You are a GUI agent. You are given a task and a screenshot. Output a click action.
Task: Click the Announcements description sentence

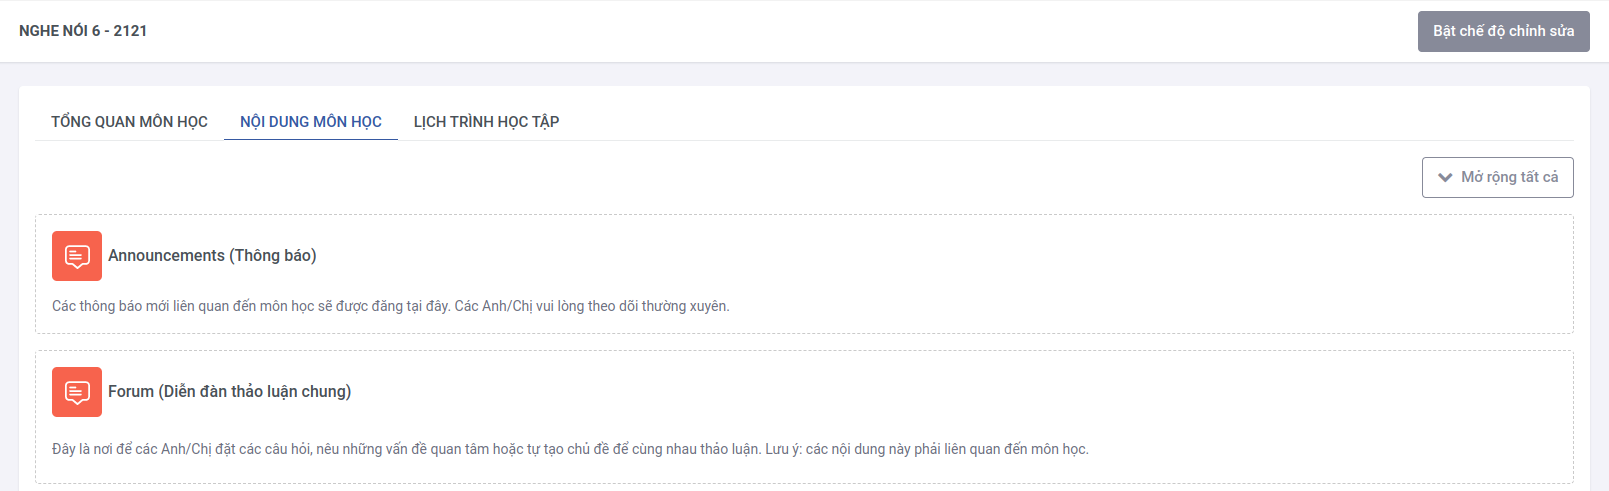pyautogui.click(x=390, y=306)
